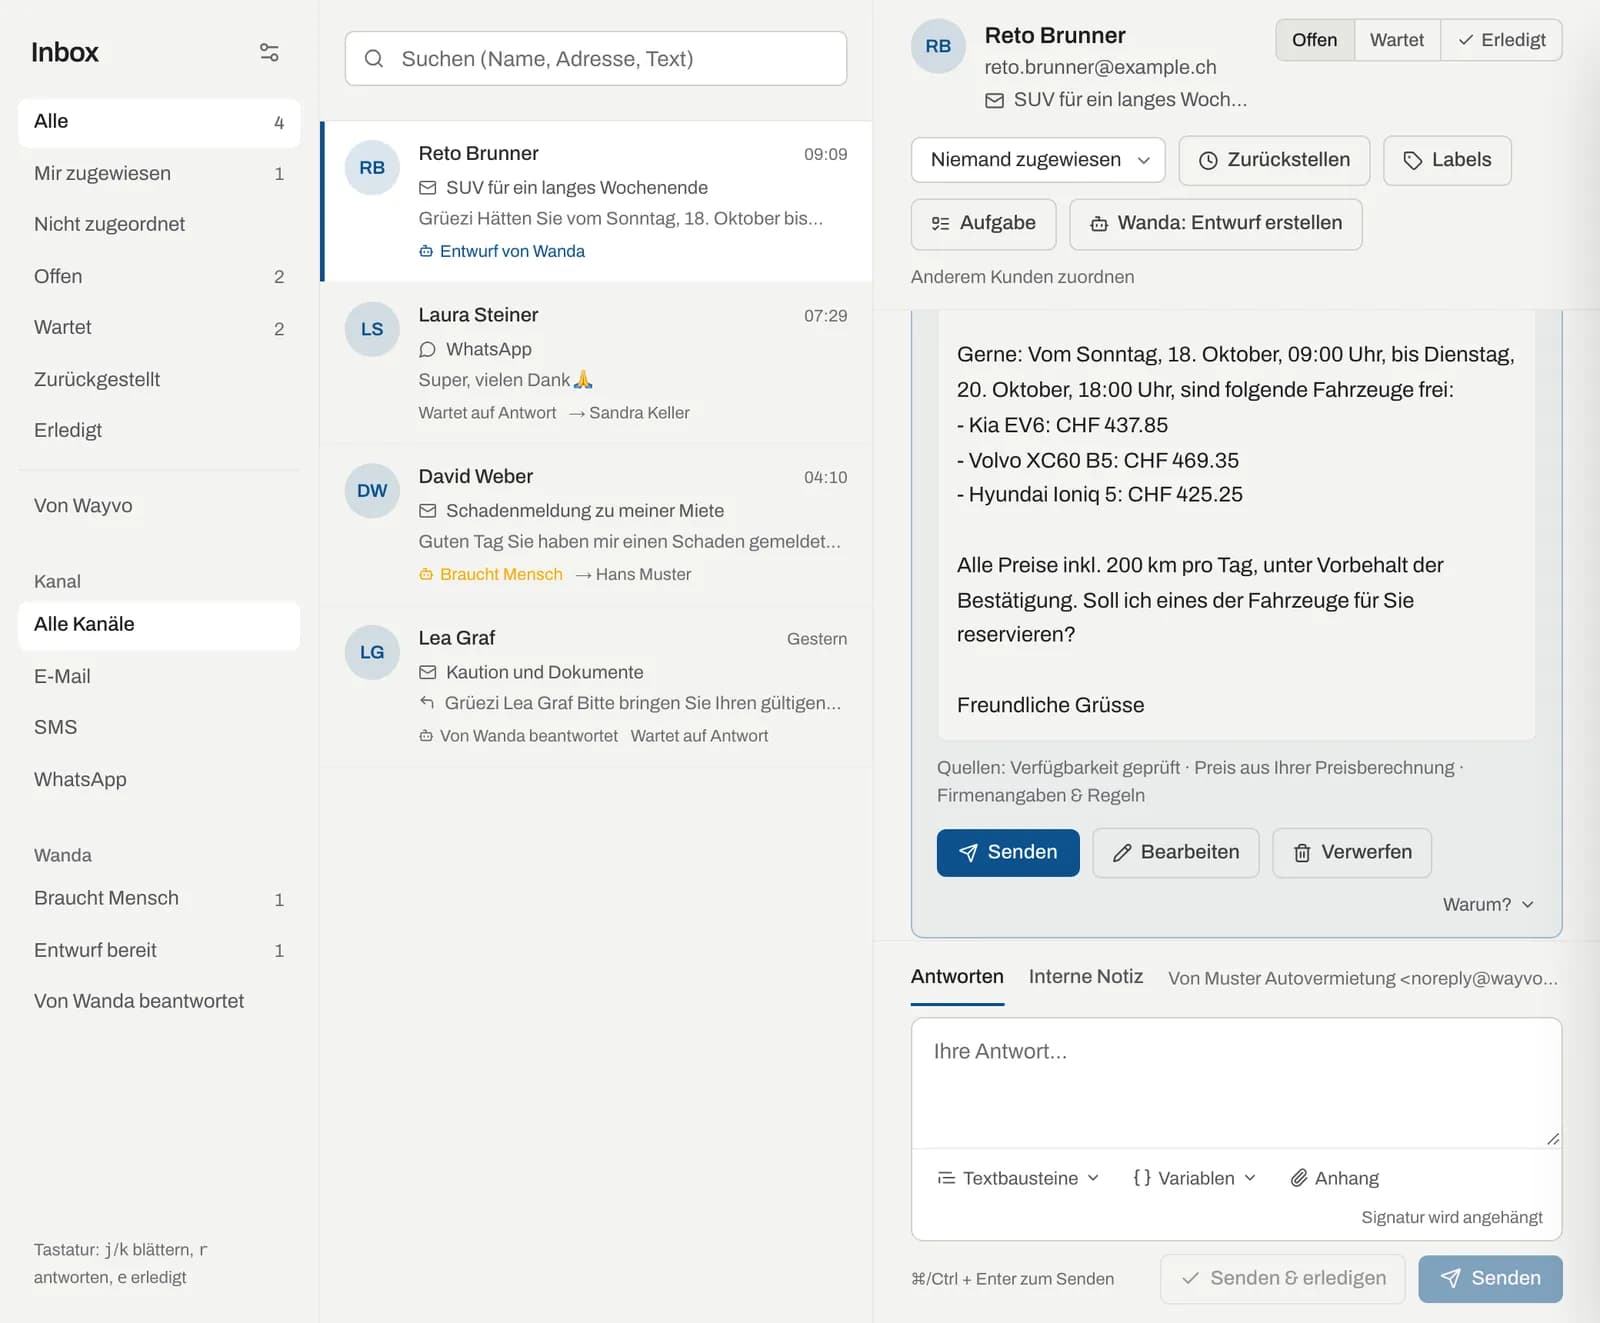
Task: Set status to Erledigt
Action: pyautogui.click(x=1501, y=40)
